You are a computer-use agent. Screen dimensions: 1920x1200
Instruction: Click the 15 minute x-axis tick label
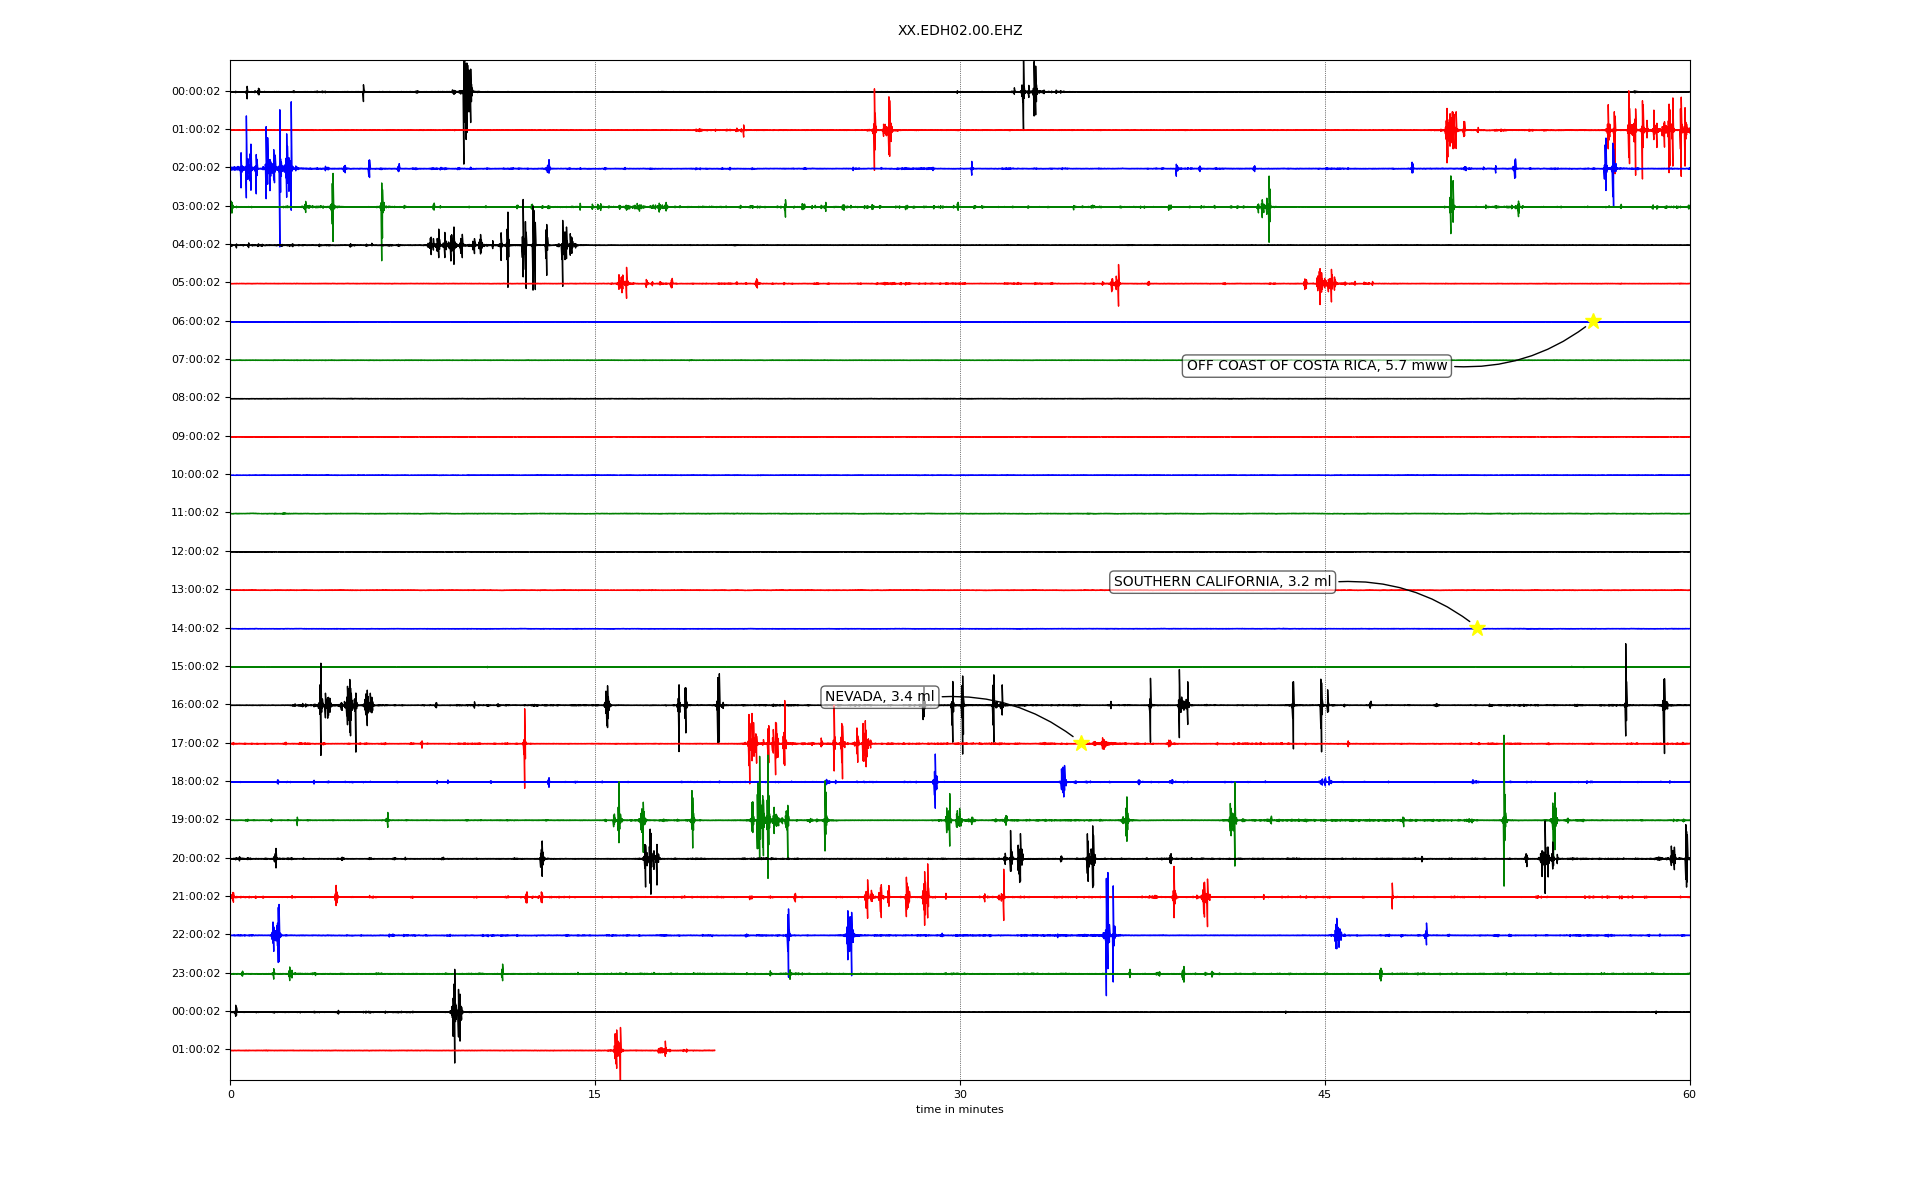tap(595, 1094)
